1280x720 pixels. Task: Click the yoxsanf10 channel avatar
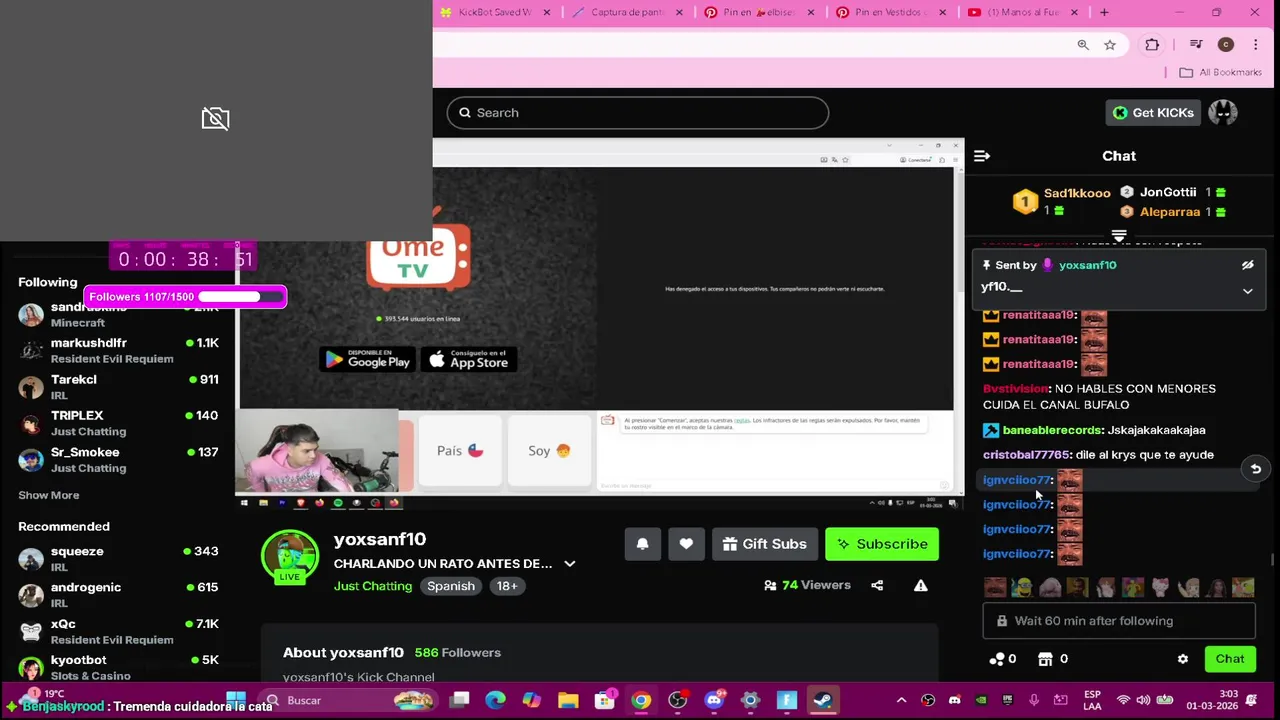coord(290,557)
